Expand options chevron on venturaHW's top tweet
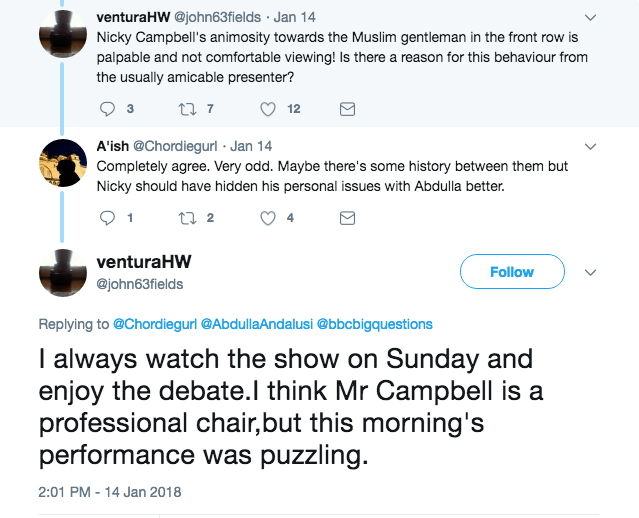The image size is (639, 518). pos(590,17)
